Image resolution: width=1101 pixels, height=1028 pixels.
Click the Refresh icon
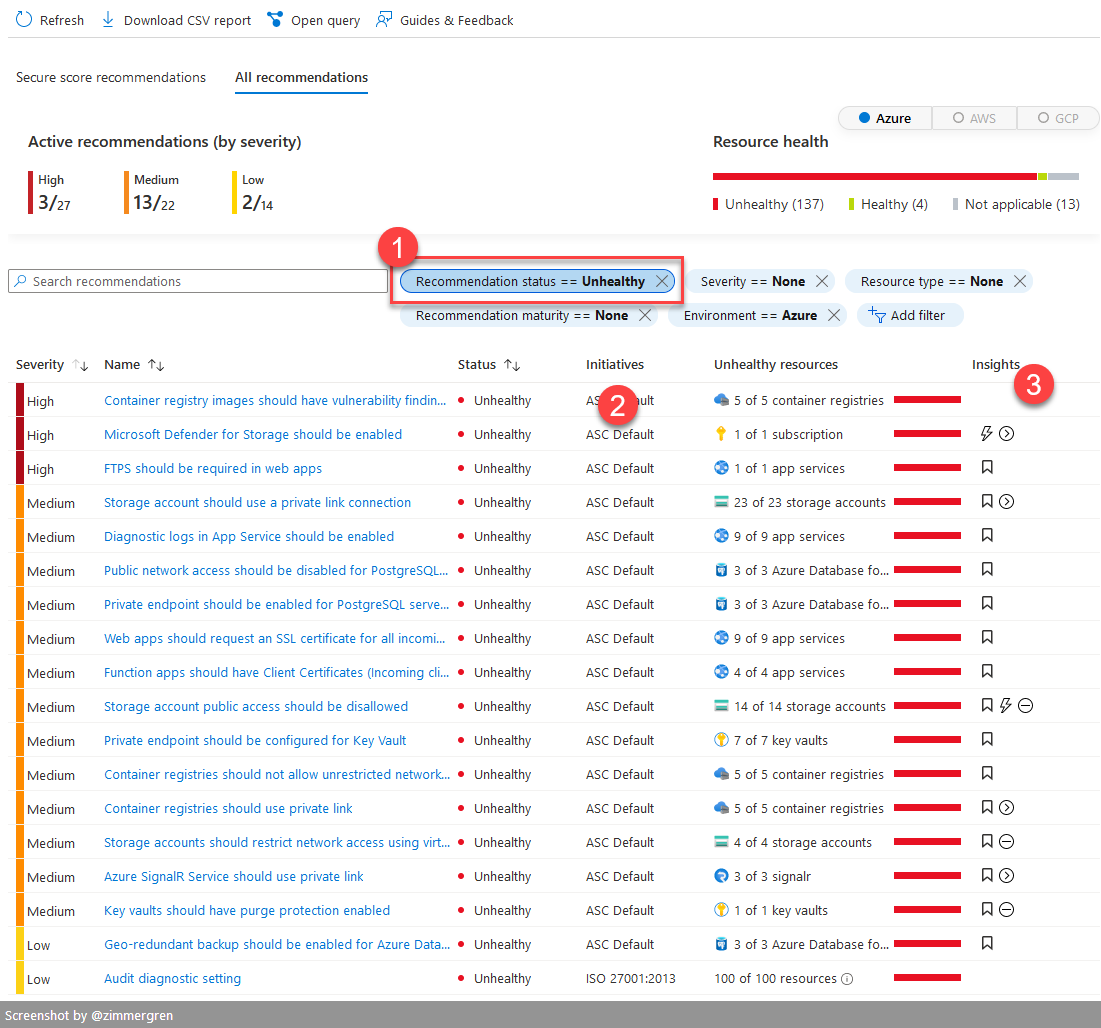click(x=22, y=19)
